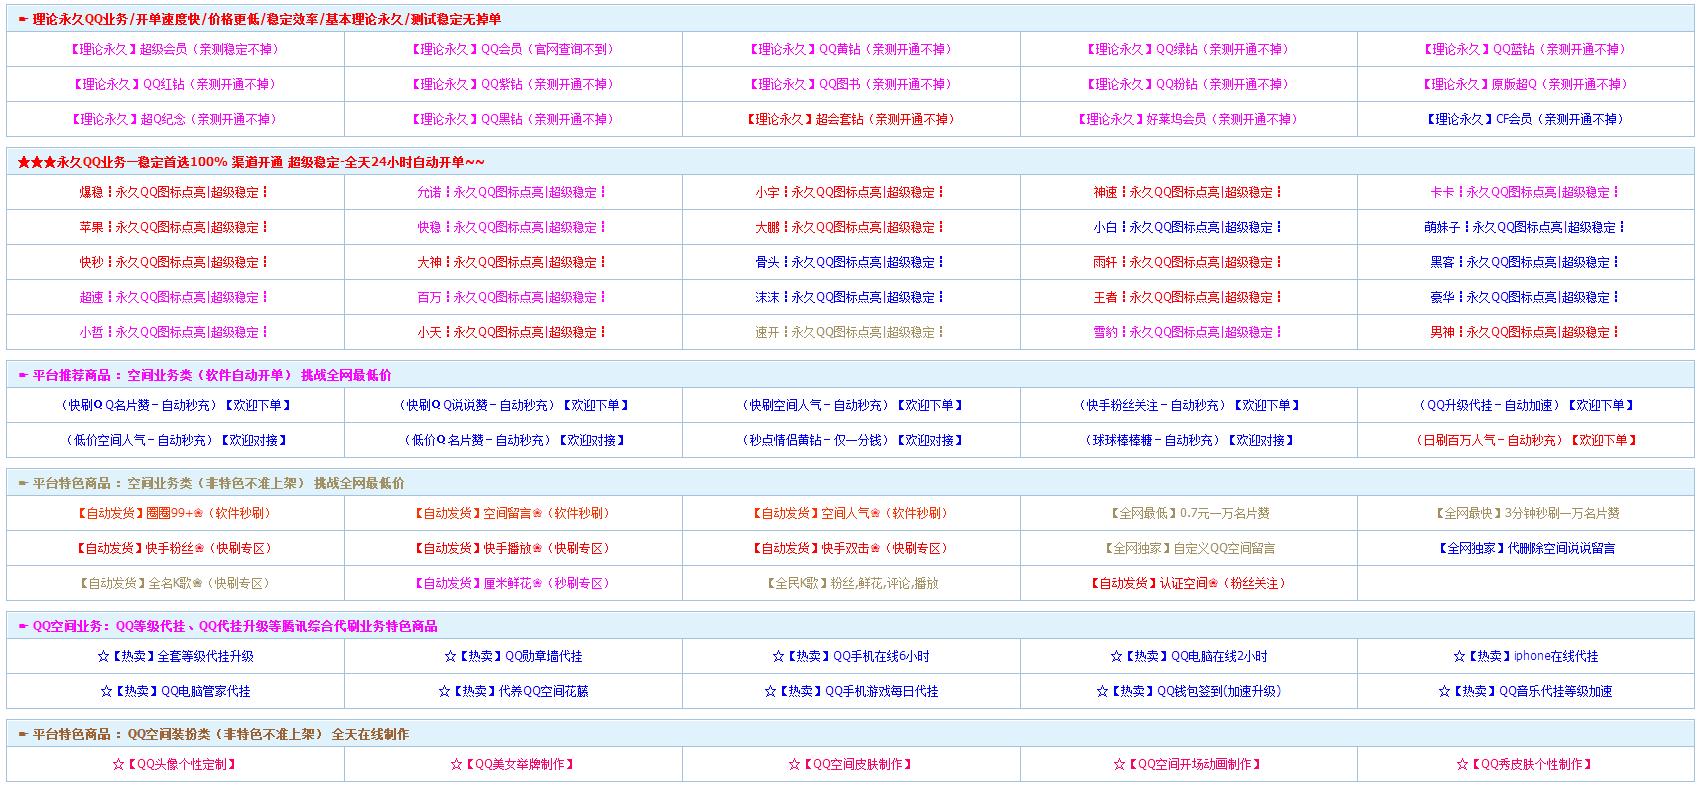
Task: Choose 速开 永久QQ图标点亮 link
Action: point(851,332)
